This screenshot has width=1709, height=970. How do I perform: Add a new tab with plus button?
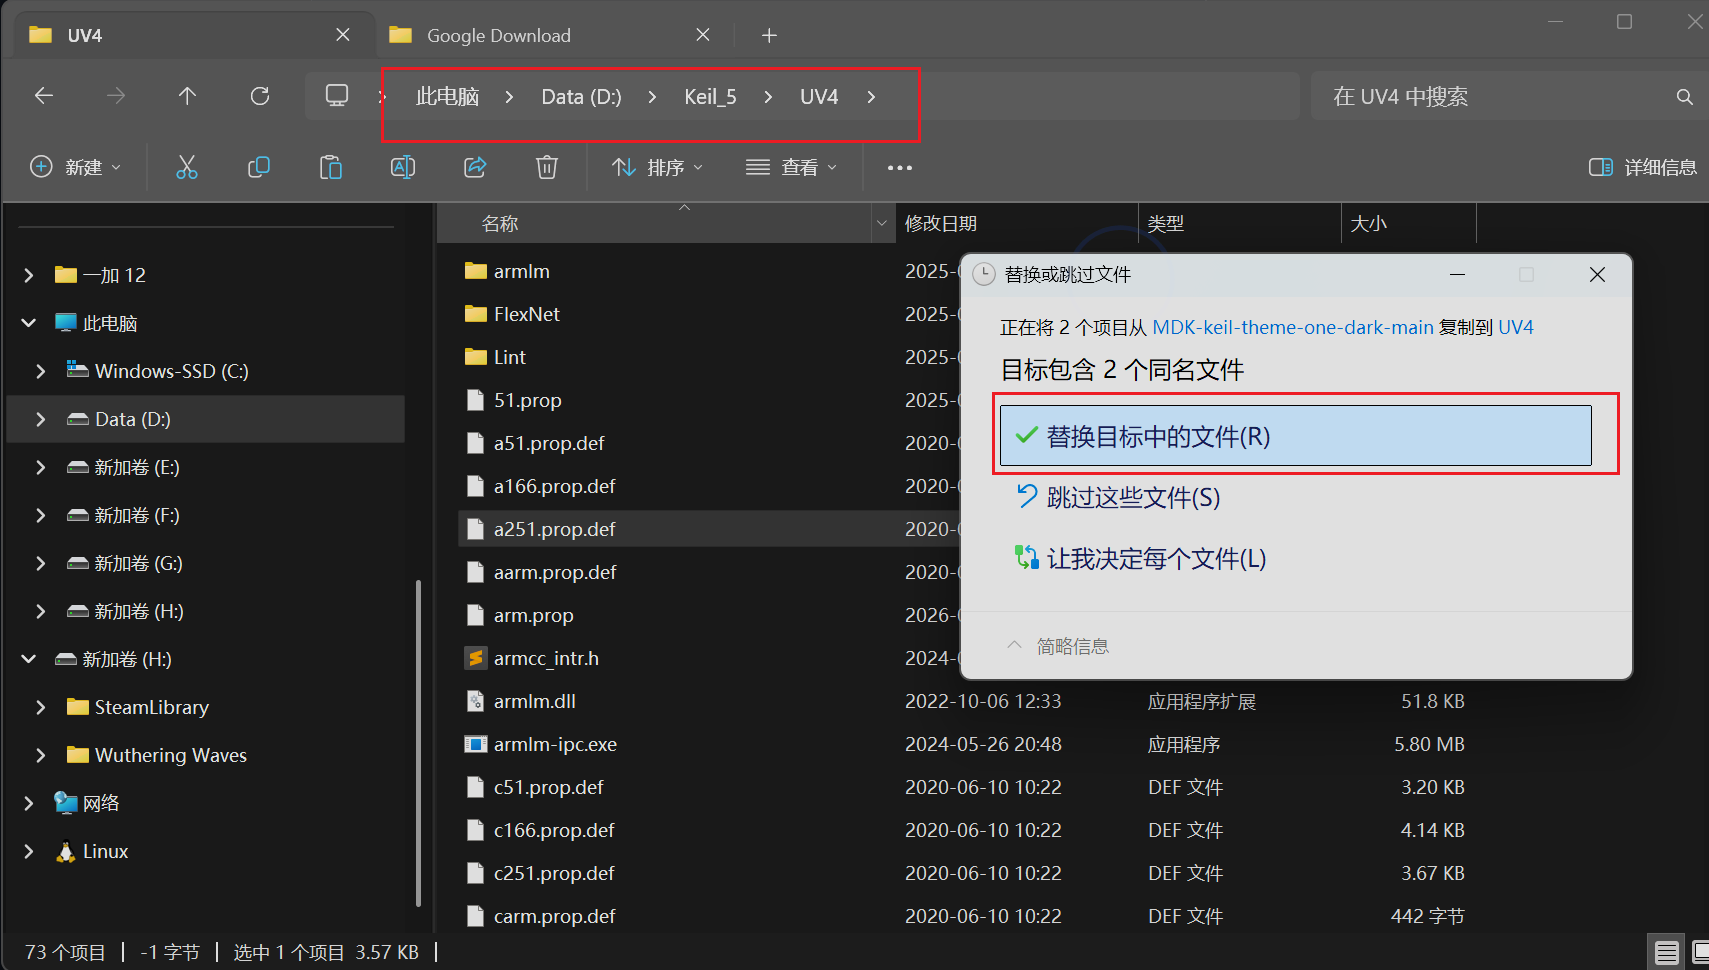pyautogui.click(x=769, y=36)
